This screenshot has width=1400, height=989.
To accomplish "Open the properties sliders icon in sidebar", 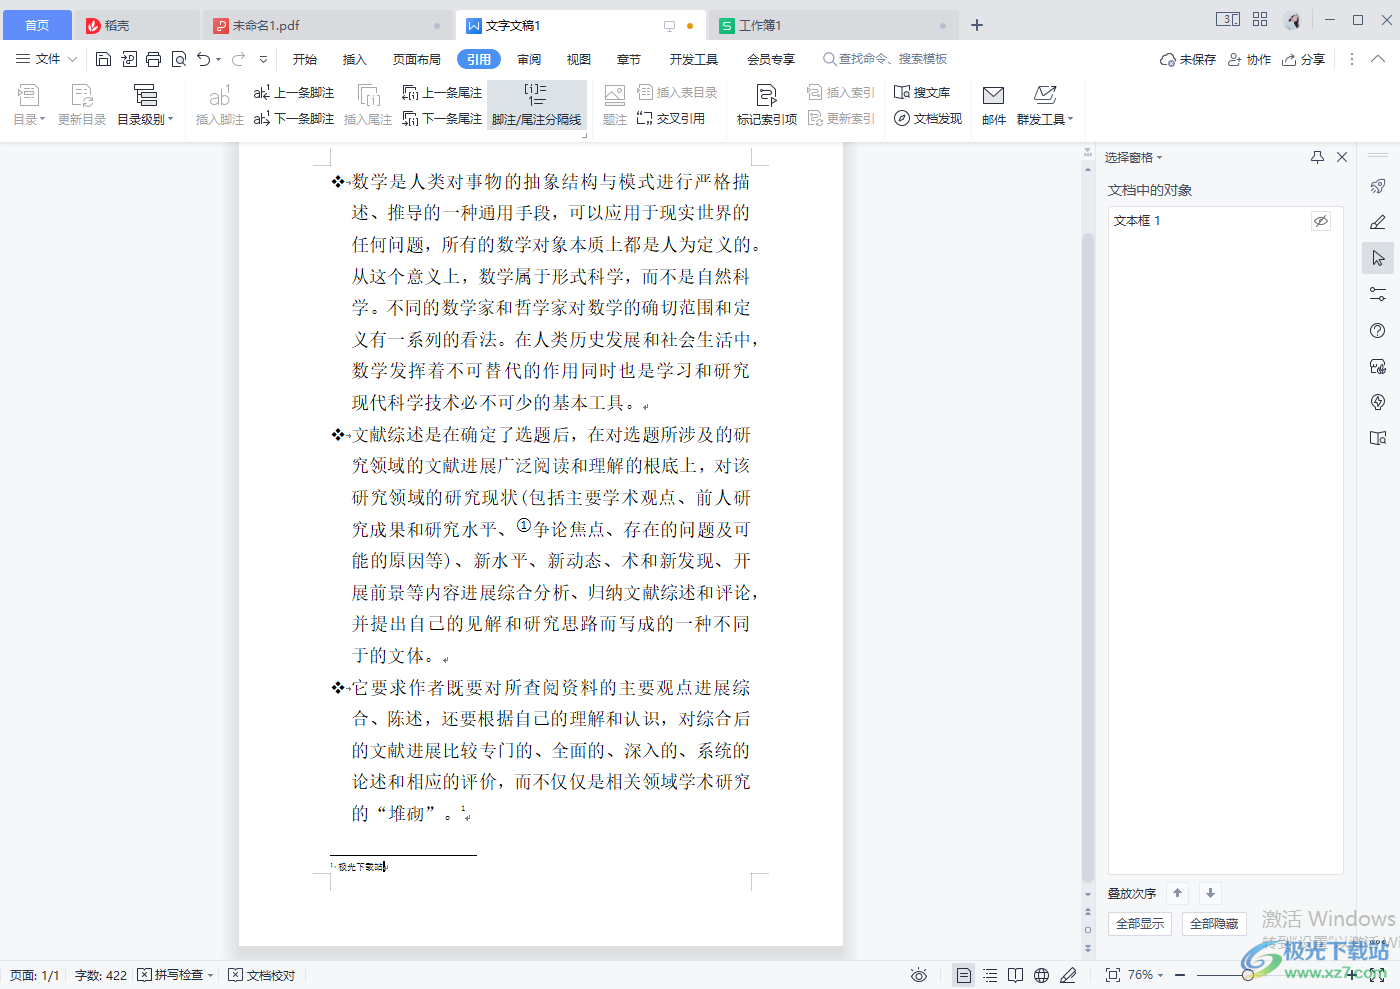I will (x=1378, y=294).
